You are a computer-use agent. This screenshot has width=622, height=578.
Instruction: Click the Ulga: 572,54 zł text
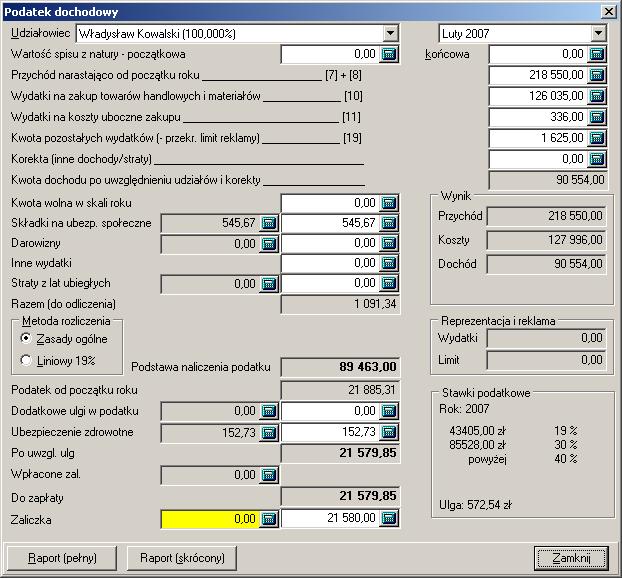pyautogui.click(x=475, y=505)
